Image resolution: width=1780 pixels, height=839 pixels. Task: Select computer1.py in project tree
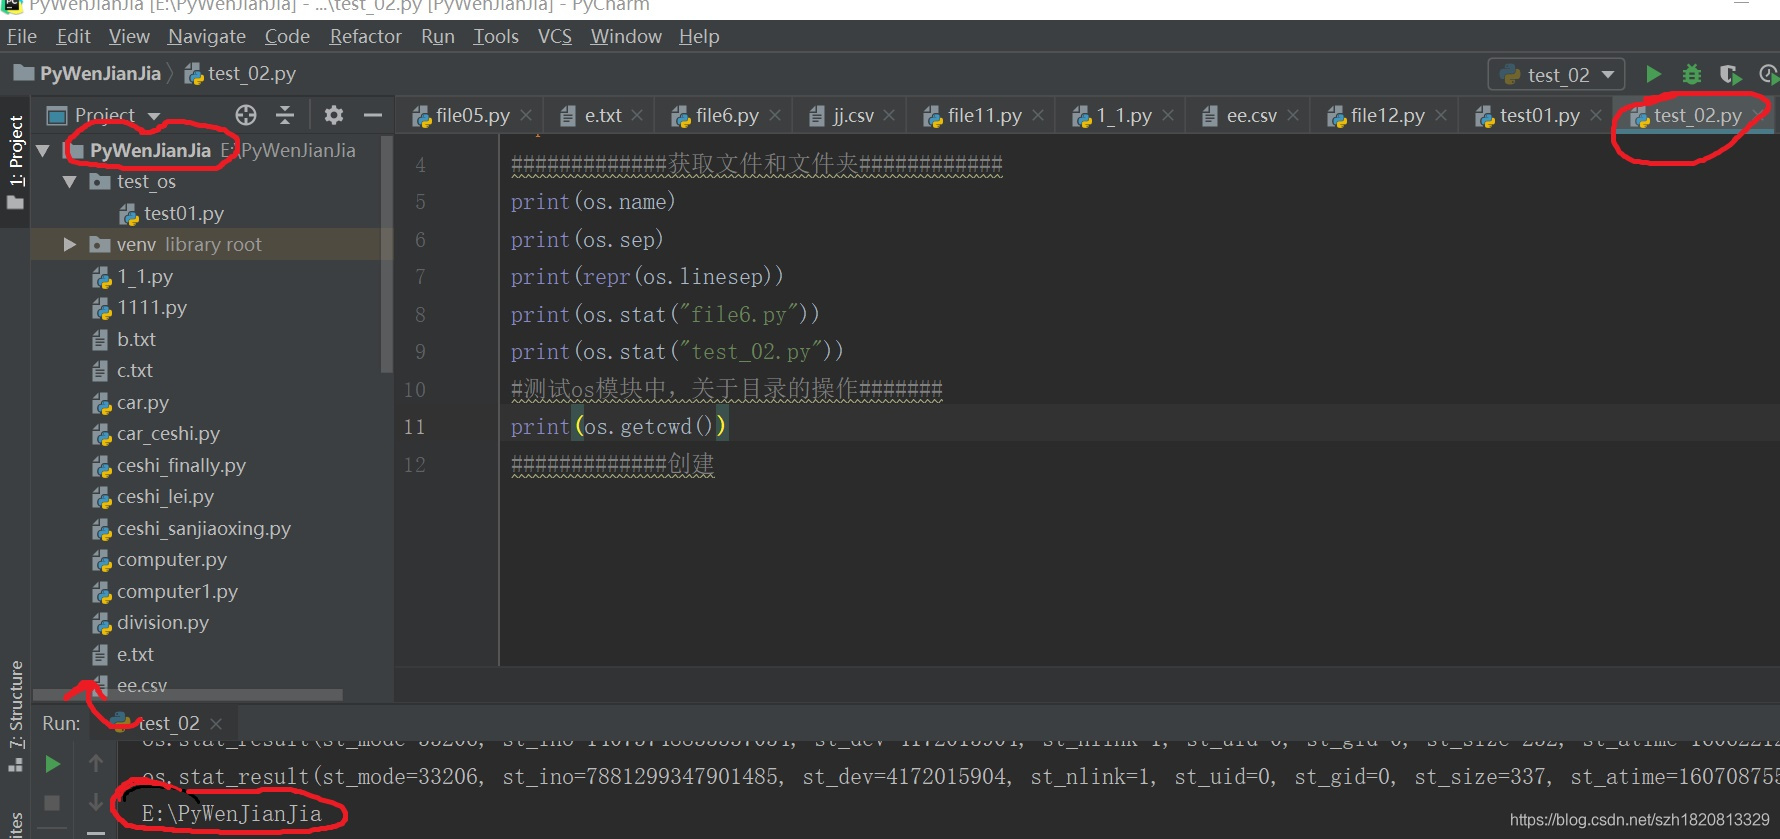[164, 592]
